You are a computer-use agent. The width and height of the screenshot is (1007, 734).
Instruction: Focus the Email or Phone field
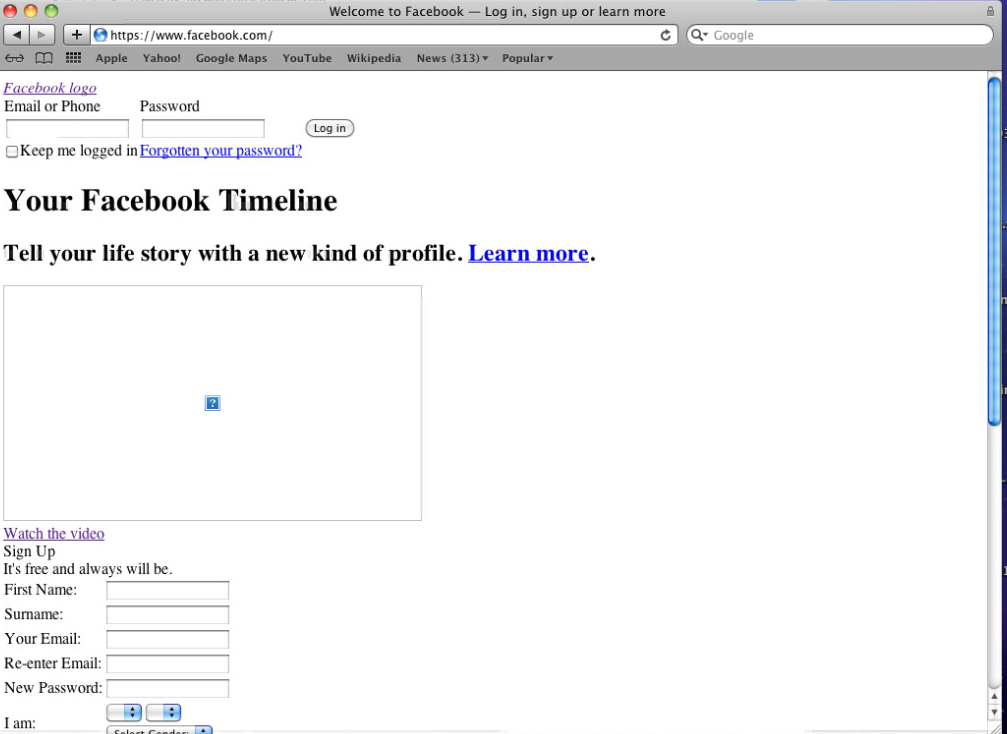pos(67,128)
